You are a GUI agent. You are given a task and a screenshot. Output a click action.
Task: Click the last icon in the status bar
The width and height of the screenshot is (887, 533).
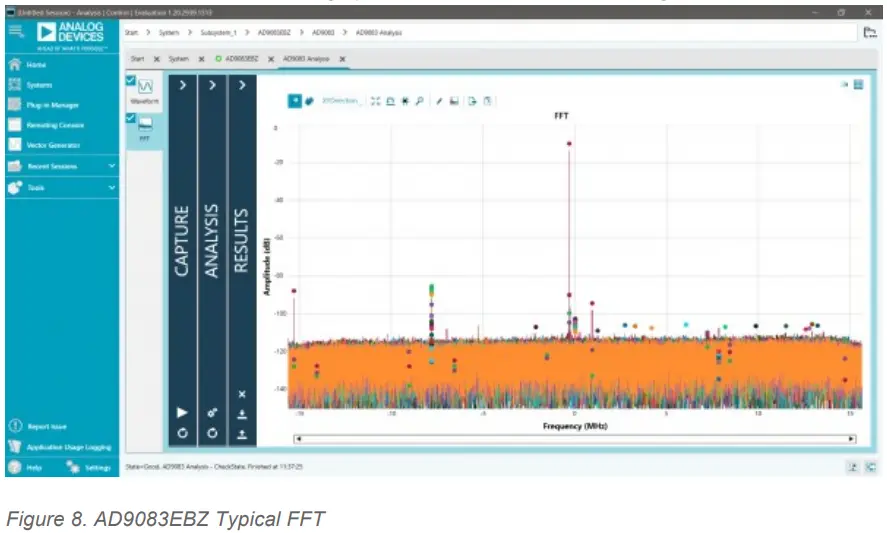point(871,467)
